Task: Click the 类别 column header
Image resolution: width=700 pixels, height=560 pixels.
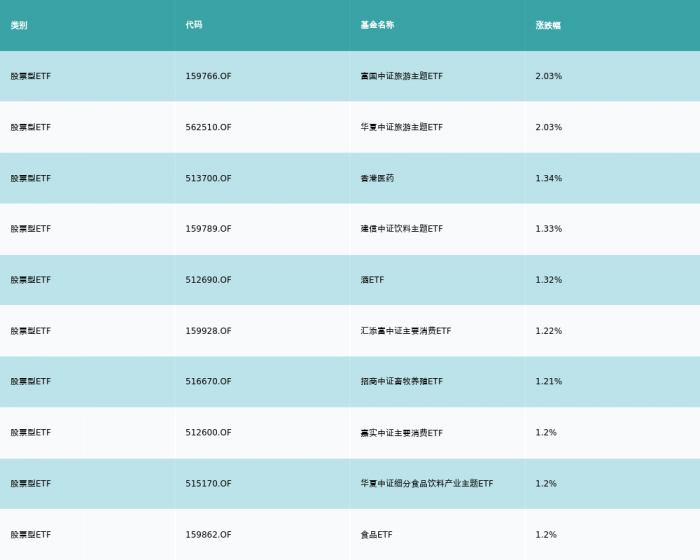Action: [x=19, y=25]
